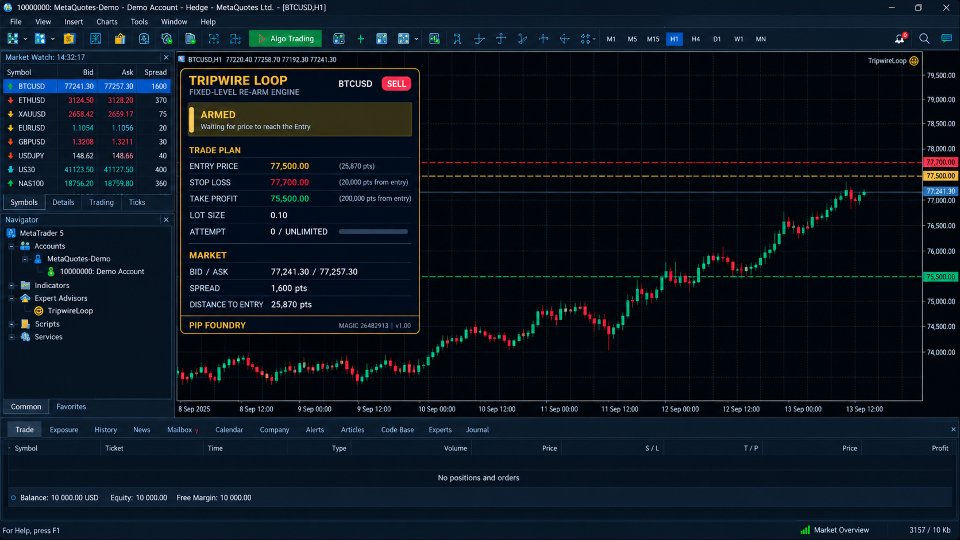The image size is (960, 540).
Task: Click the green plus icon in the toolbar
Action: 361,39
